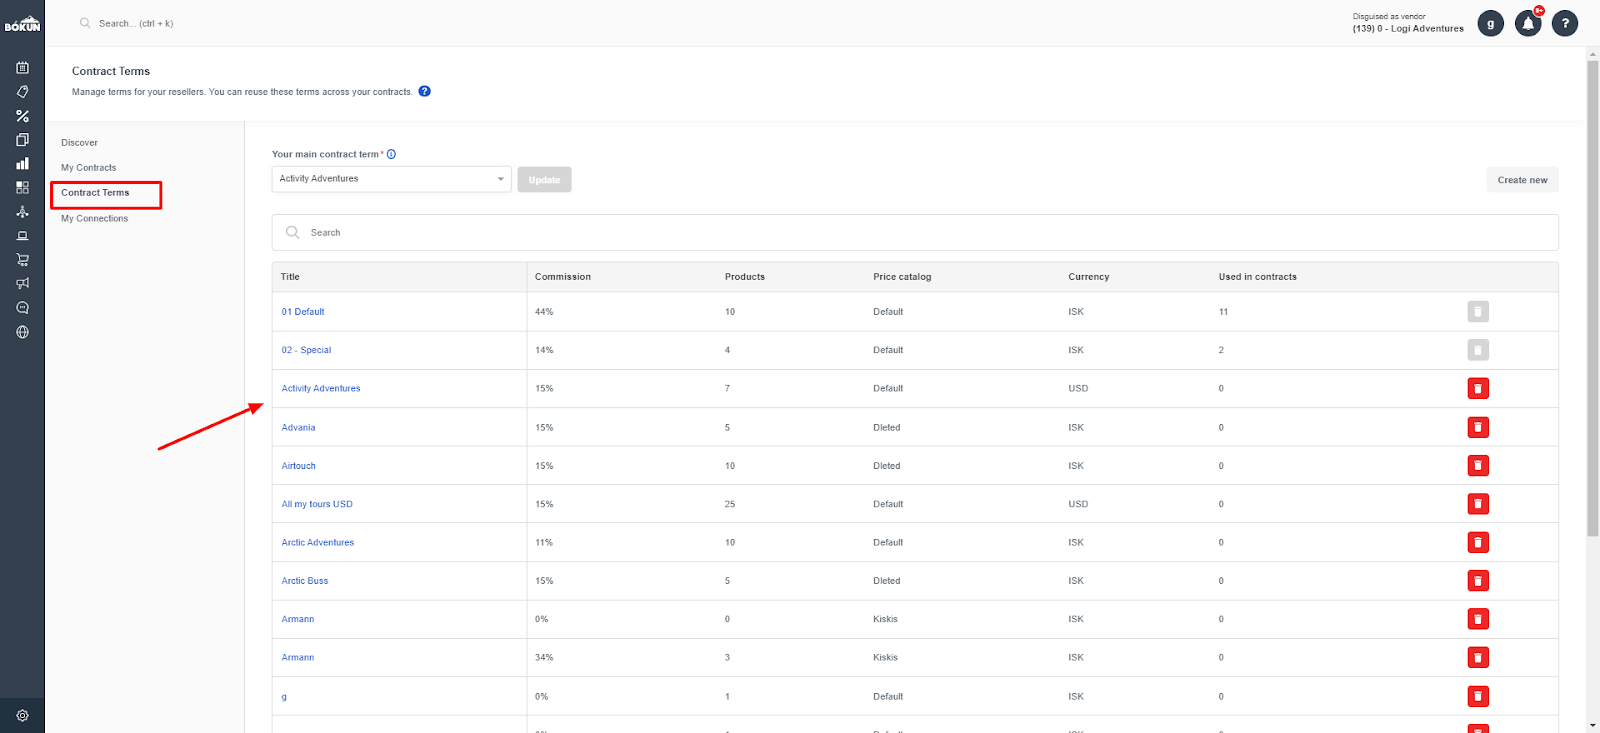Click the question mark help icon
Viewport: 1600px width, 733px height.
click(1565, 23)
